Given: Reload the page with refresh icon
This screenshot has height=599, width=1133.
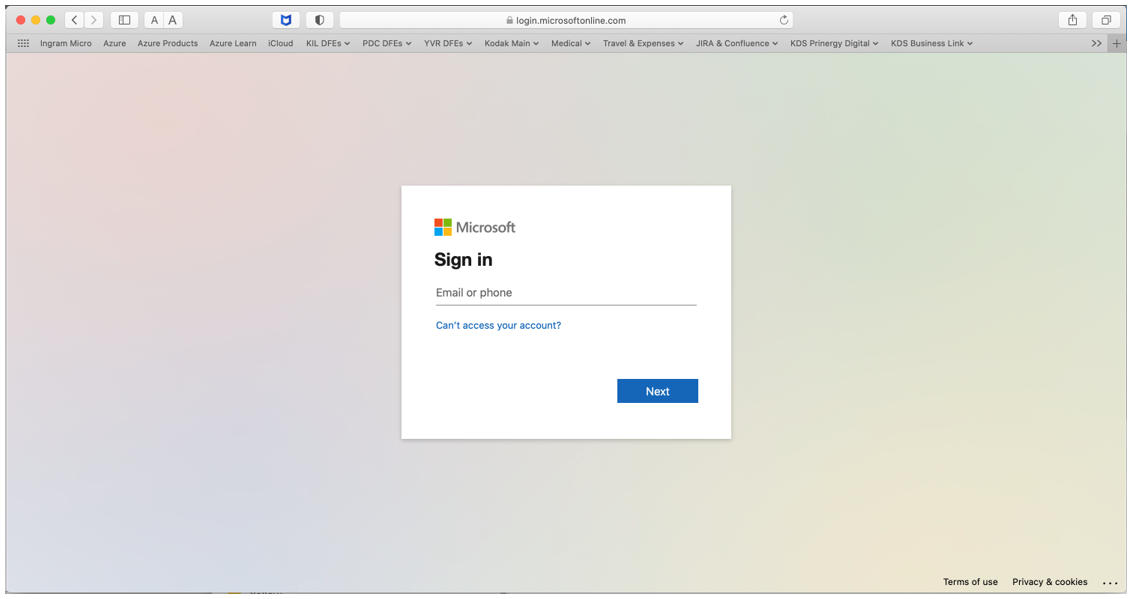Looking at the screenshot, I should [784, 20].
